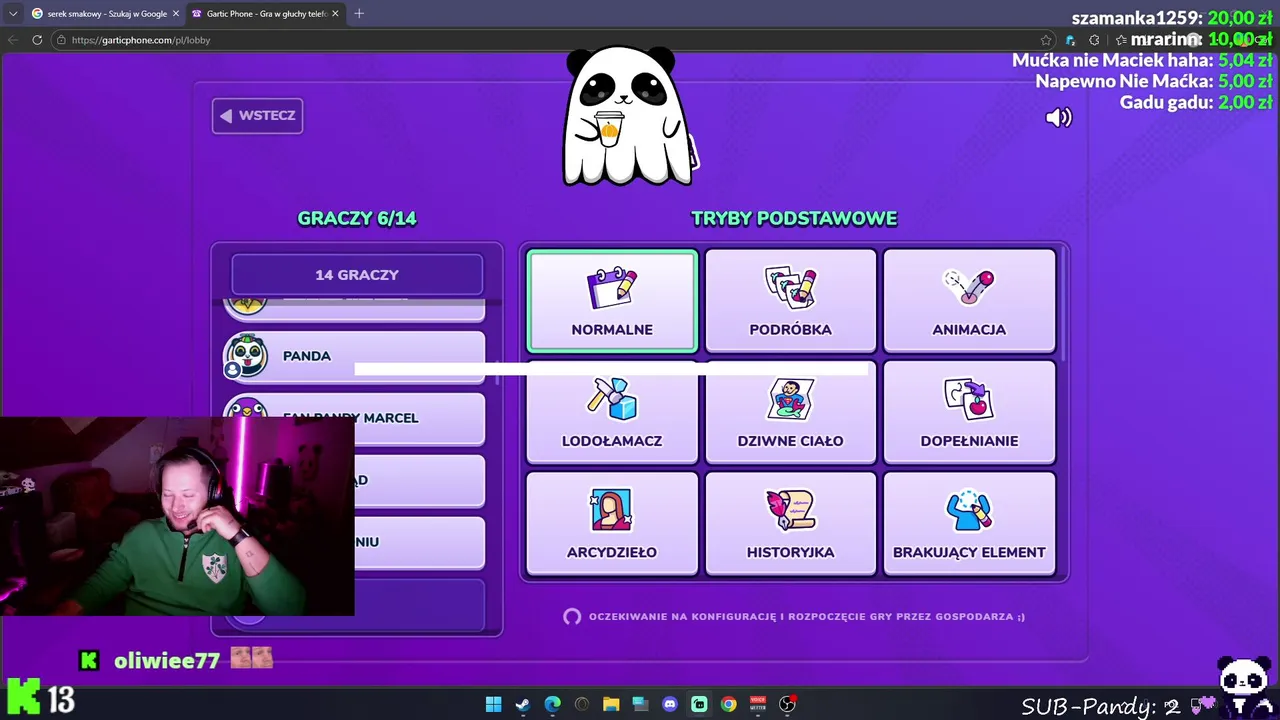Launch Microsoft Edge from the taskbar
This screenshot has height=720, width=1280.
point(552,704)
